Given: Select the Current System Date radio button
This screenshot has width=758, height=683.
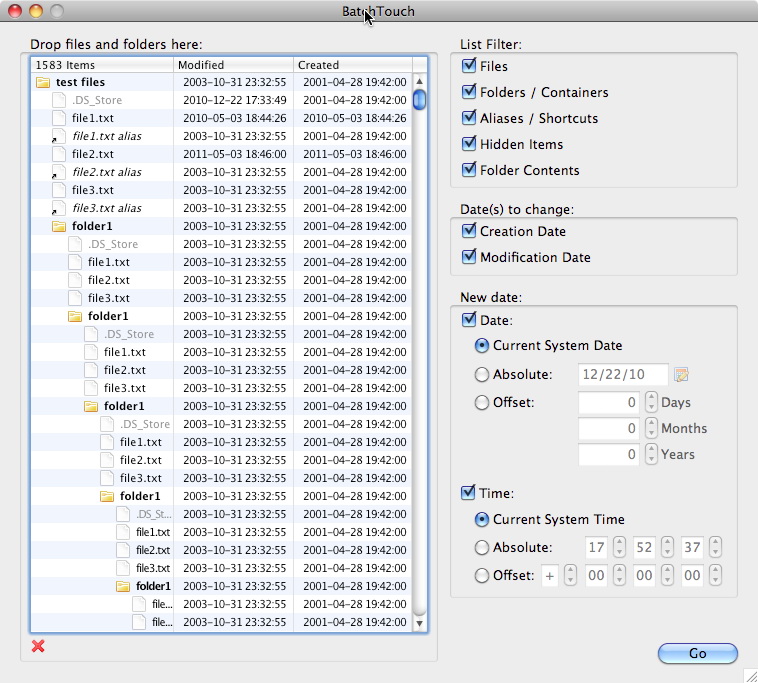Looking at the screenshot, I should click(x=481, y=346).
